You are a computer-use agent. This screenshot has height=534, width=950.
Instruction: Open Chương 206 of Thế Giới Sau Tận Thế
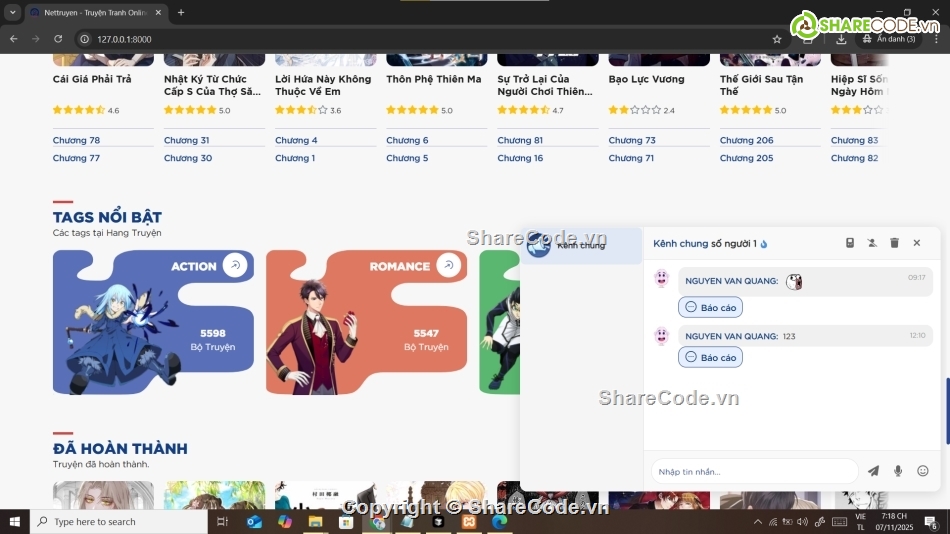[746, 141]
